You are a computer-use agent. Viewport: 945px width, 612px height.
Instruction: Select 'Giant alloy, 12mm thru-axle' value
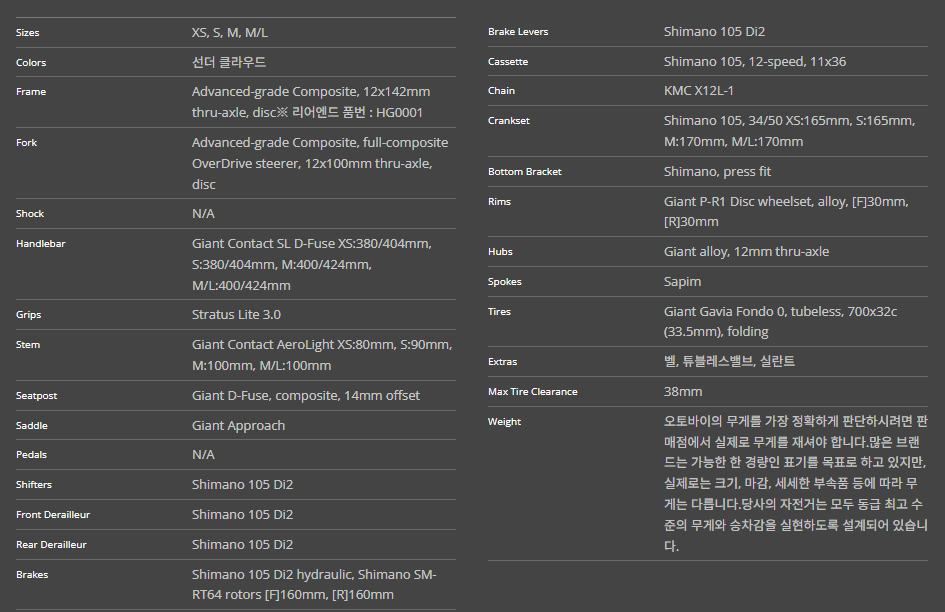pyautogui.click(x=746, y=251)
